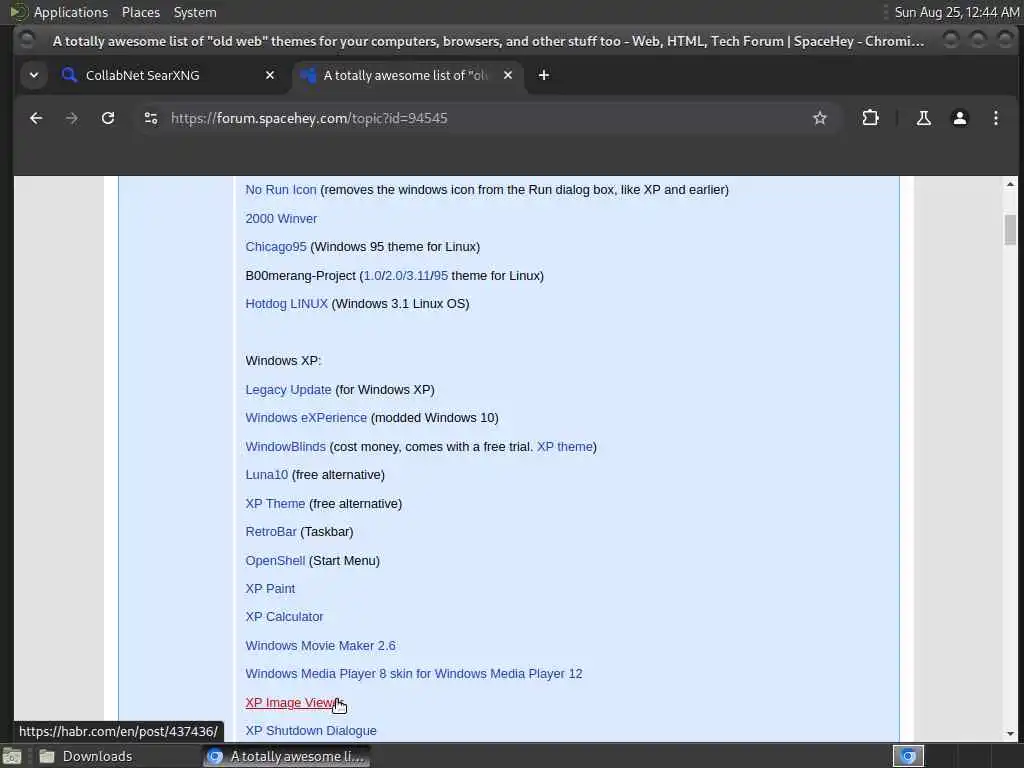Open the Windows eXPerience link
The image size is (1024, 768).
[x=306, y=418]
